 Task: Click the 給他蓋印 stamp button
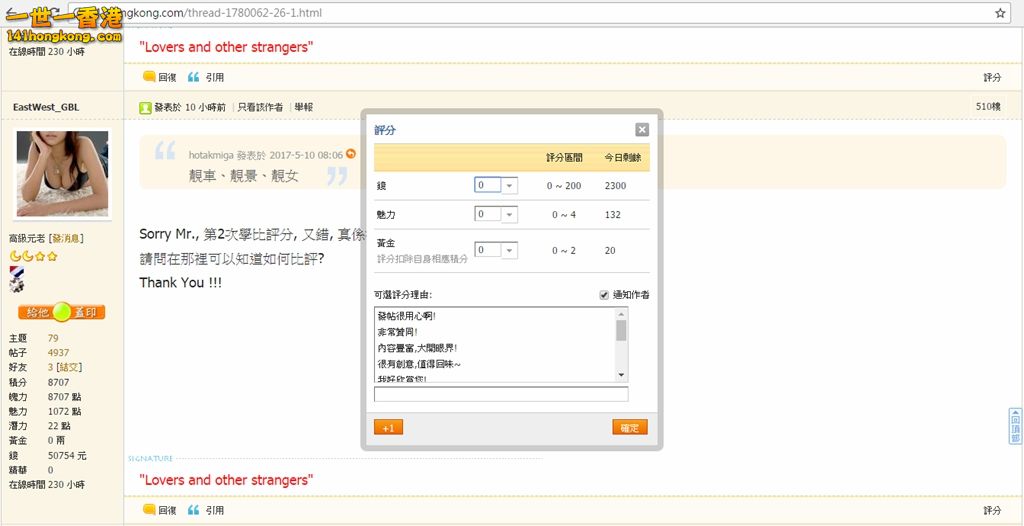tap(61, 312)
